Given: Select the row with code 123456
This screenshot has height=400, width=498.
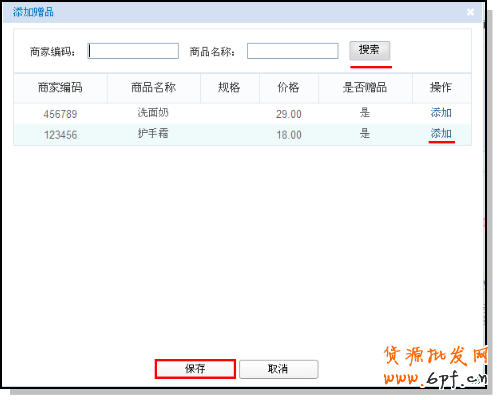Looking at the screenshot, I should [x=242, y=135].
